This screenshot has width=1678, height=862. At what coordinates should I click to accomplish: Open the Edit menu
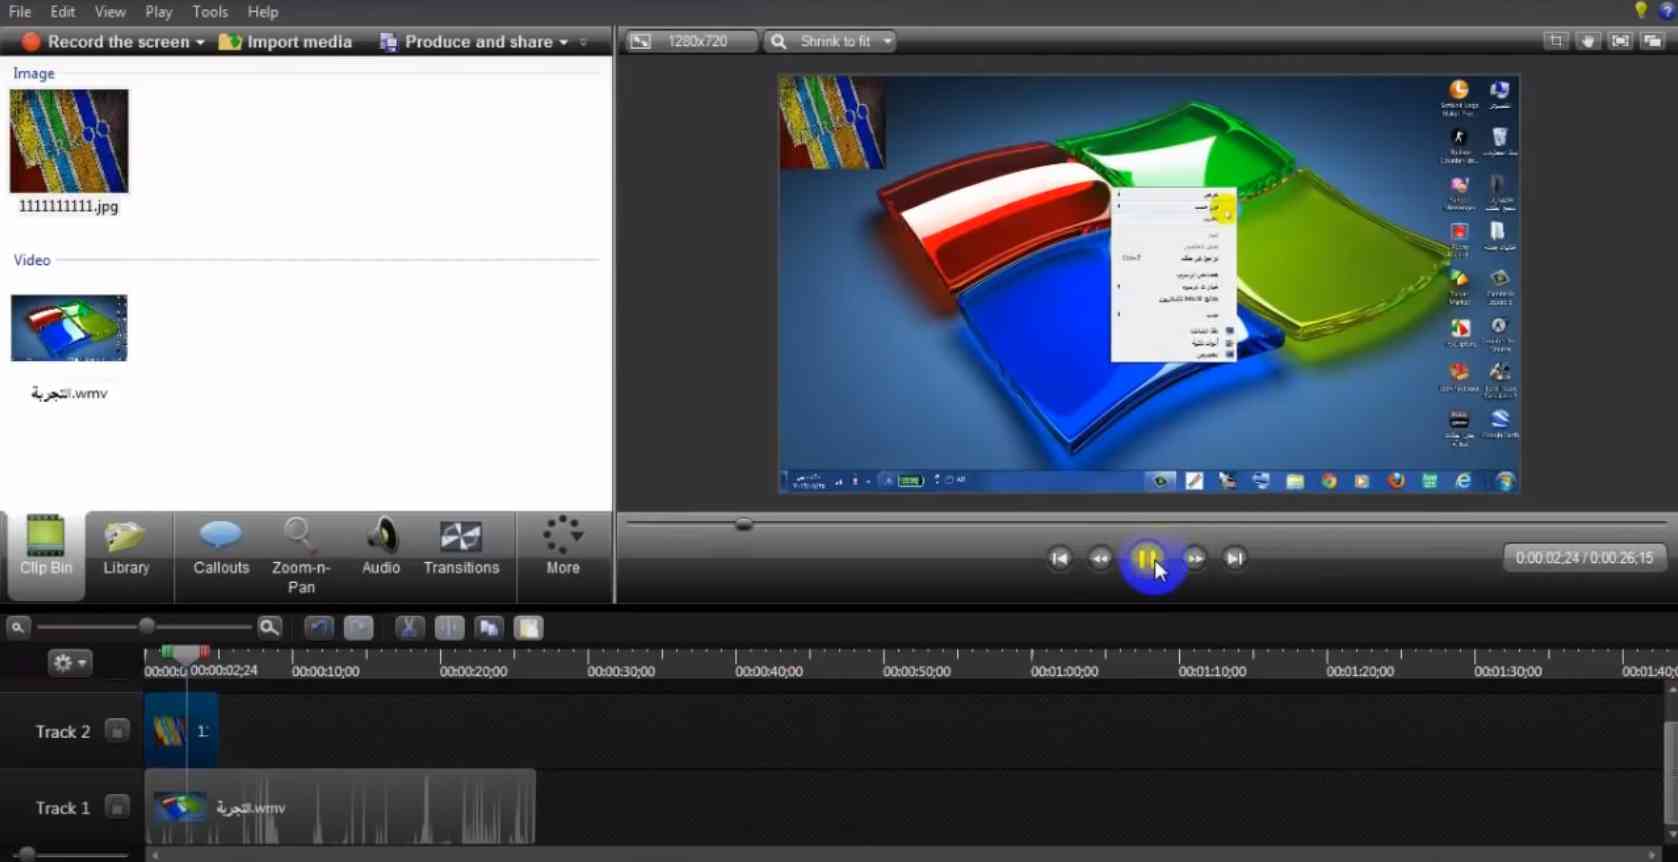click(63, 12)
